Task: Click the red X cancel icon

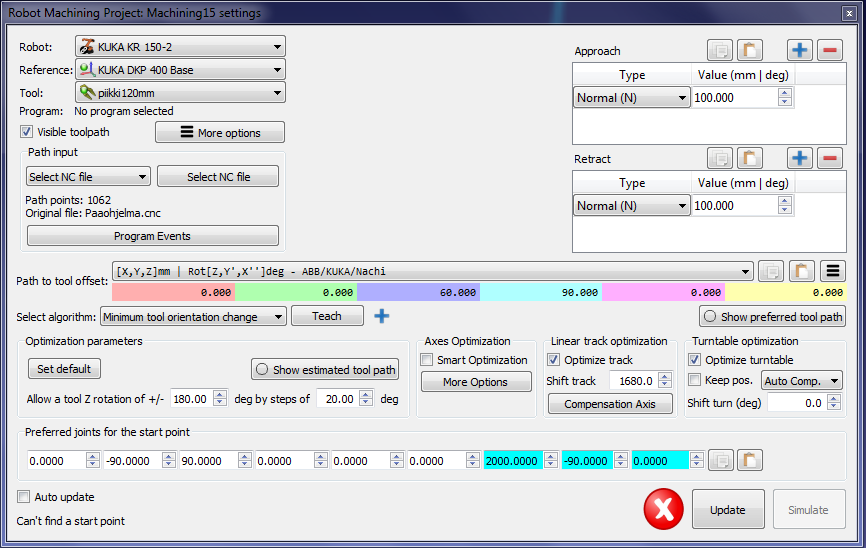Action: [x=663, y=509]
